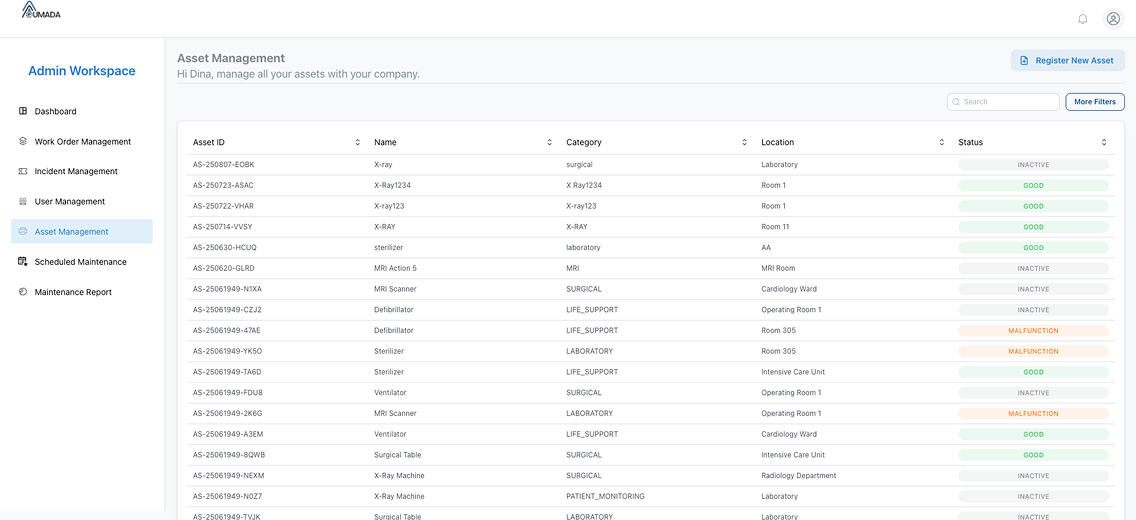Open Asset Management menu item
This screenshot has width=1136, height=520.
point(71,232)
